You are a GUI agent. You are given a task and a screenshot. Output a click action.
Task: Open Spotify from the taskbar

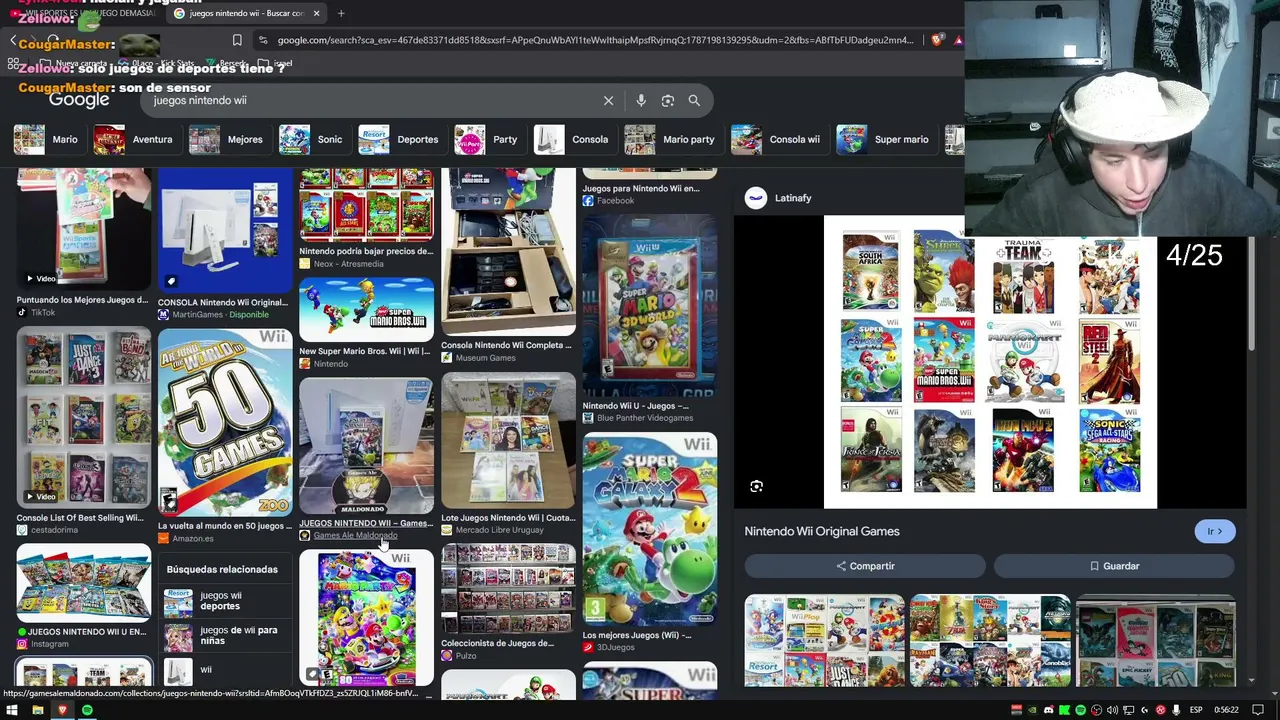coord(87,710)
